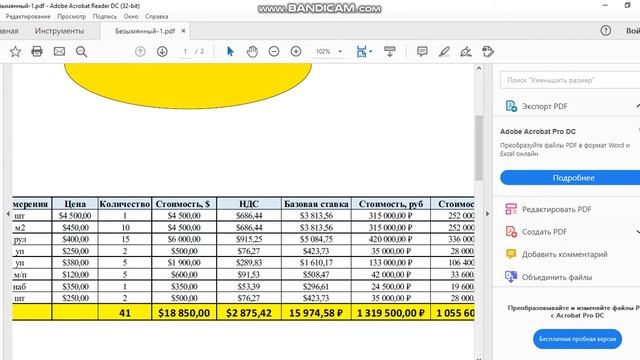Print the file using printer icon

(x=37, y=51)
